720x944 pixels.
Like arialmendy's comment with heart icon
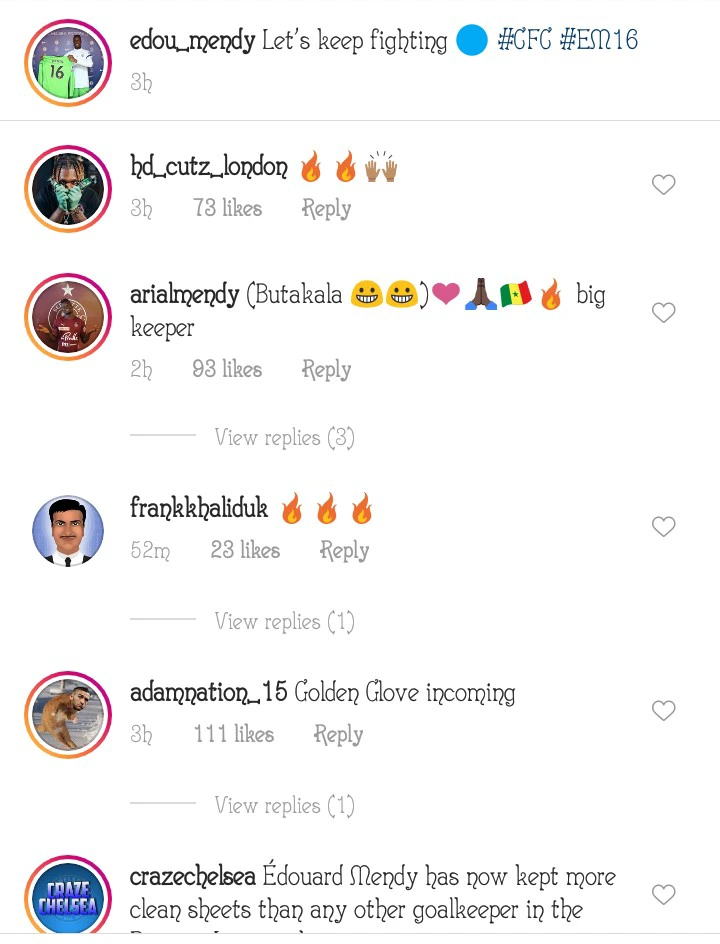coord(663,313)
